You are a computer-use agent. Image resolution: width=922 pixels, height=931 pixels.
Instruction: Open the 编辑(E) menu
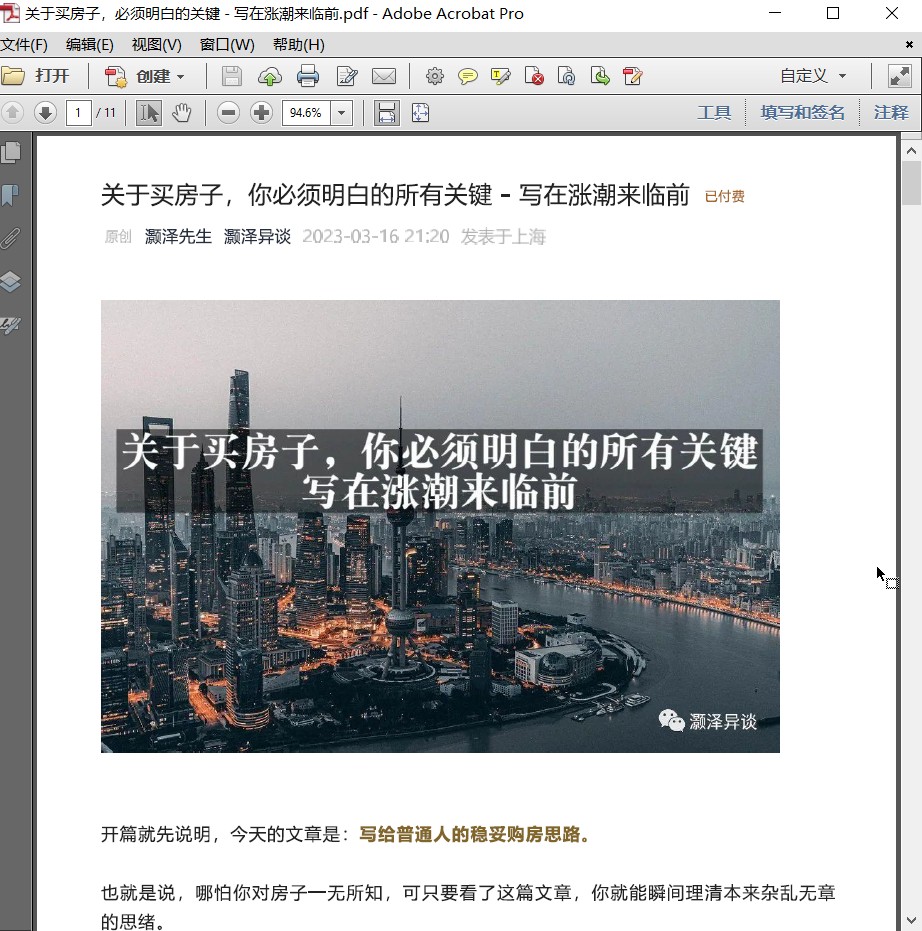90,45
